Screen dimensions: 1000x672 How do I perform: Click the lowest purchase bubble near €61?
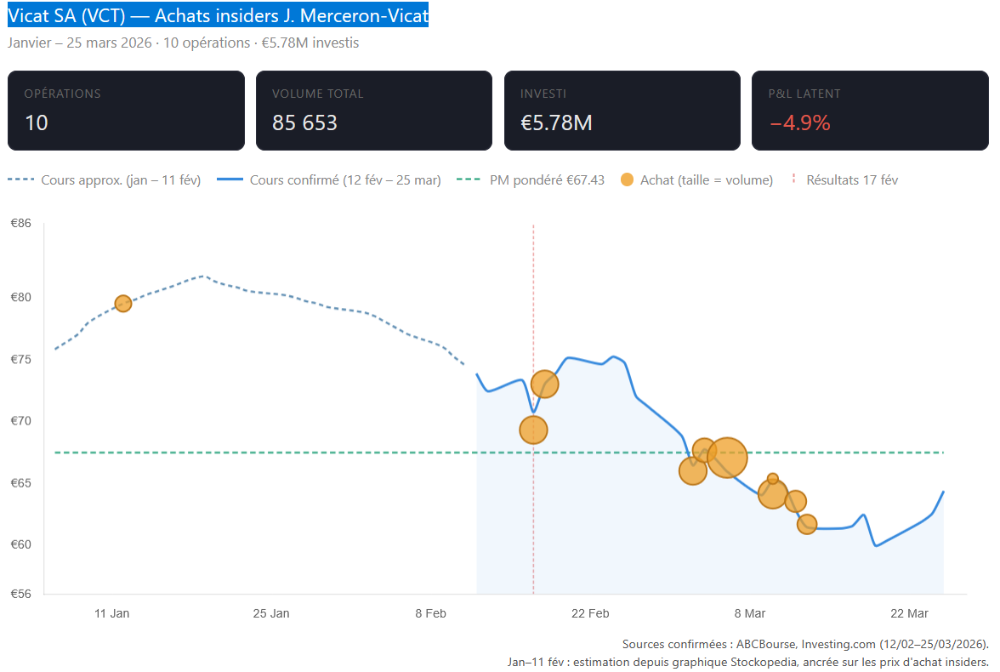[x=807, y=524]
